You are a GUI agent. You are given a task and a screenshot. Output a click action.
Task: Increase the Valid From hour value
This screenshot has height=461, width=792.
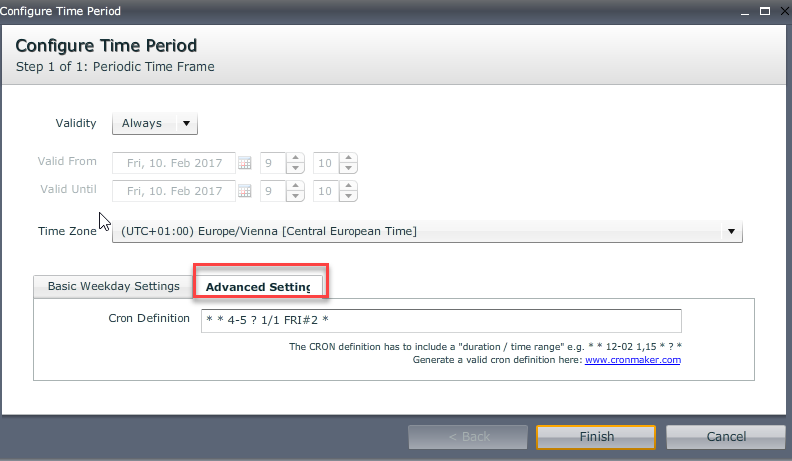point(296,158)
